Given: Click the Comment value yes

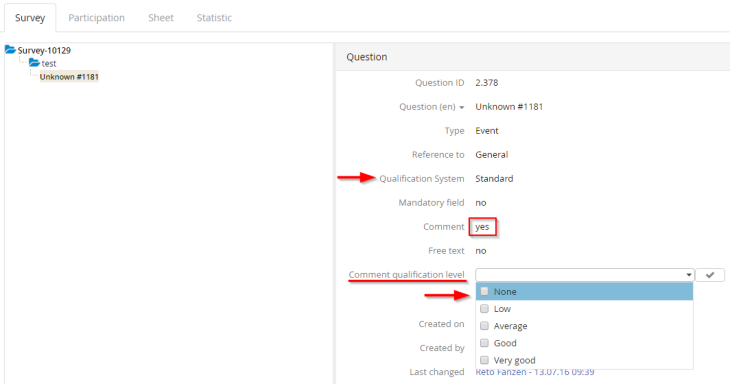Looking at the screenshot, I should [482, 227].
